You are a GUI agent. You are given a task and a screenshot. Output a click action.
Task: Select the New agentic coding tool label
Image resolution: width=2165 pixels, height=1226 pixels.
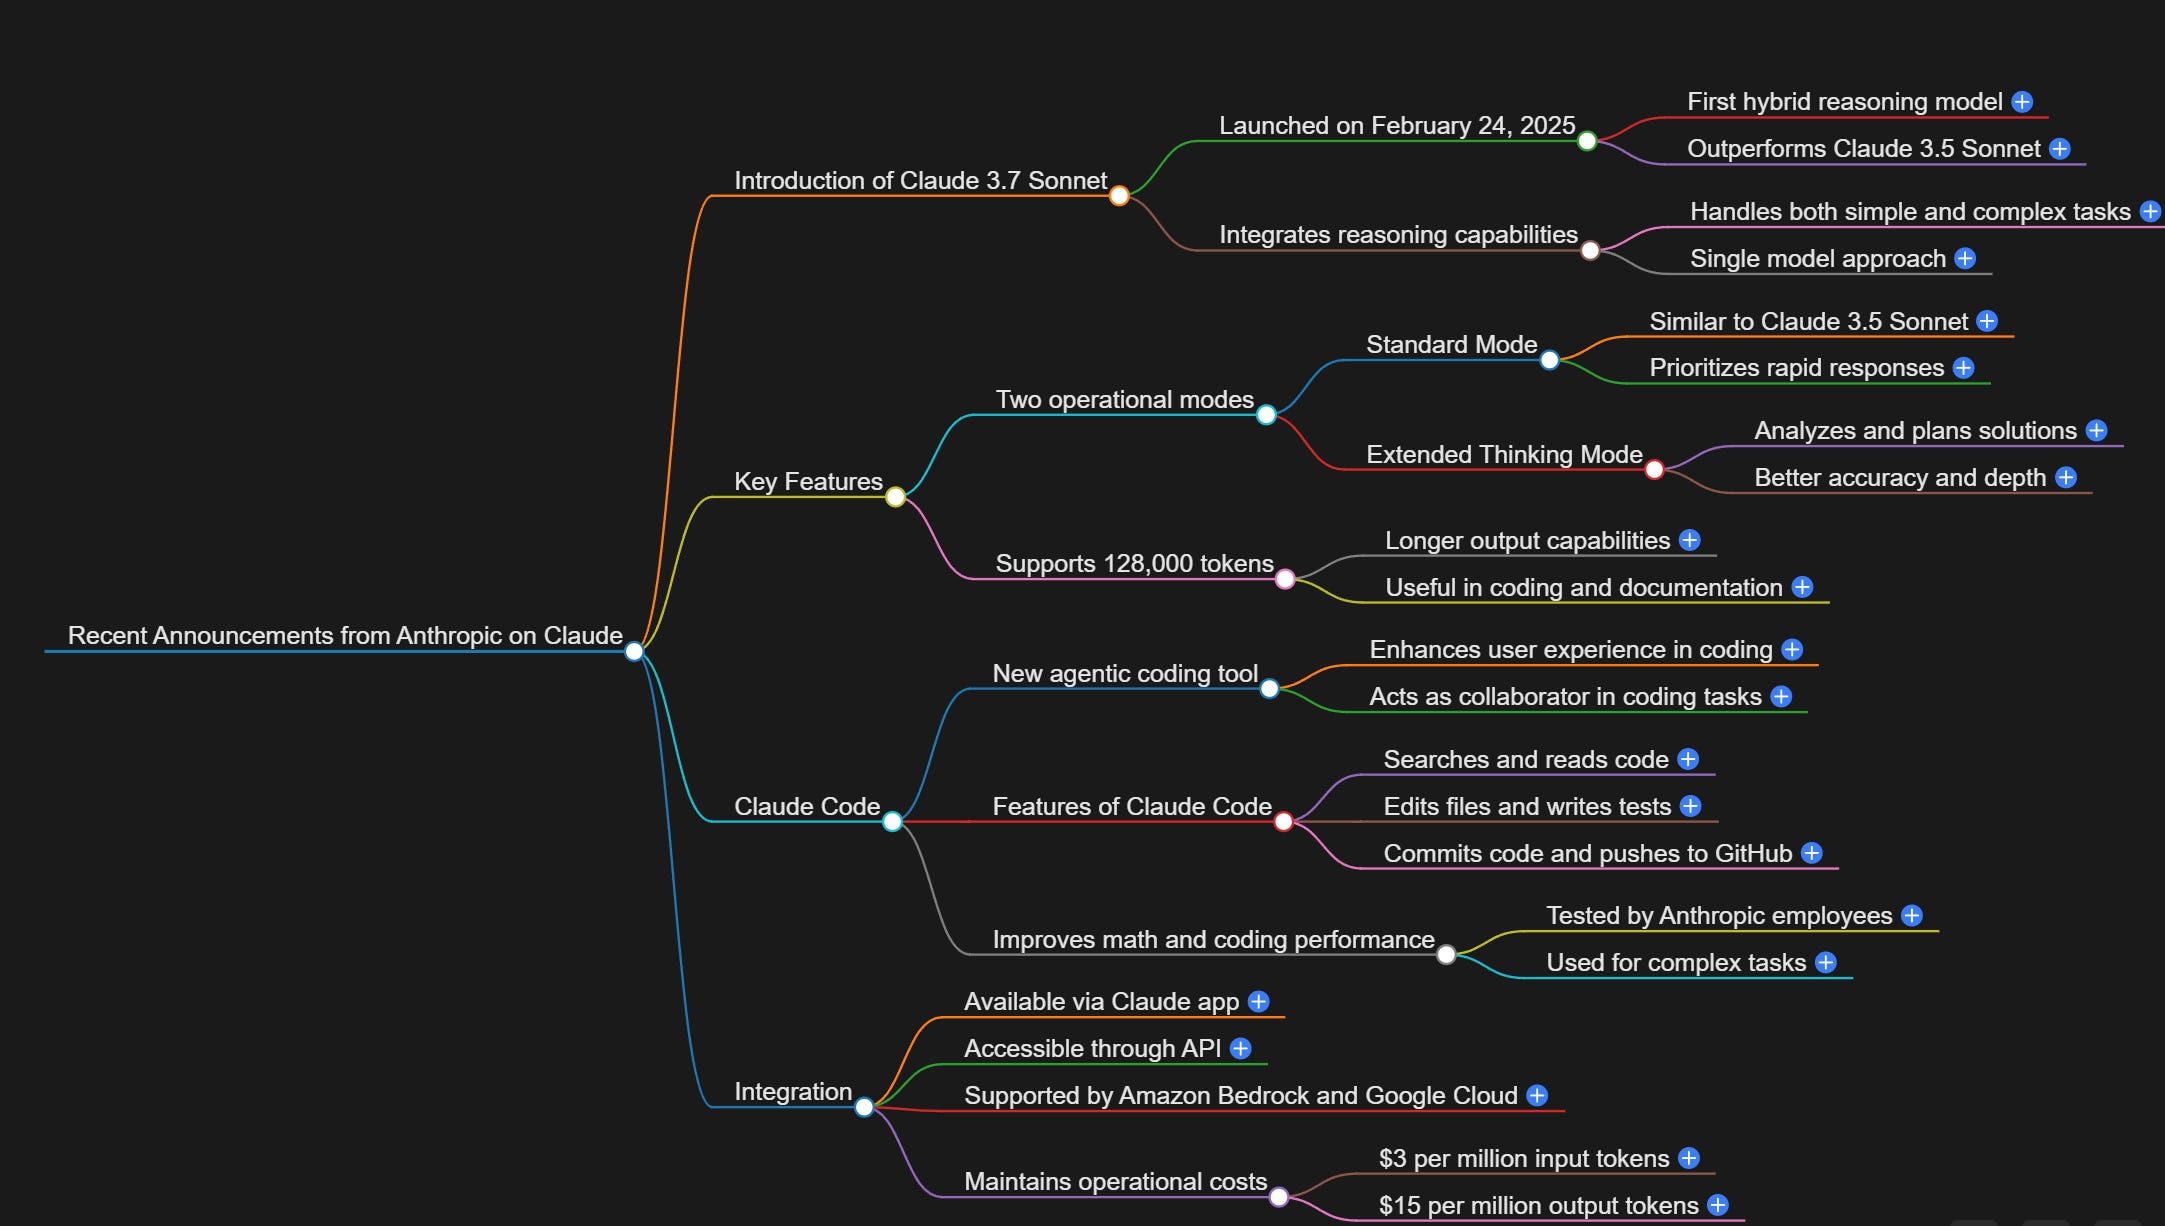point(1125,674)
